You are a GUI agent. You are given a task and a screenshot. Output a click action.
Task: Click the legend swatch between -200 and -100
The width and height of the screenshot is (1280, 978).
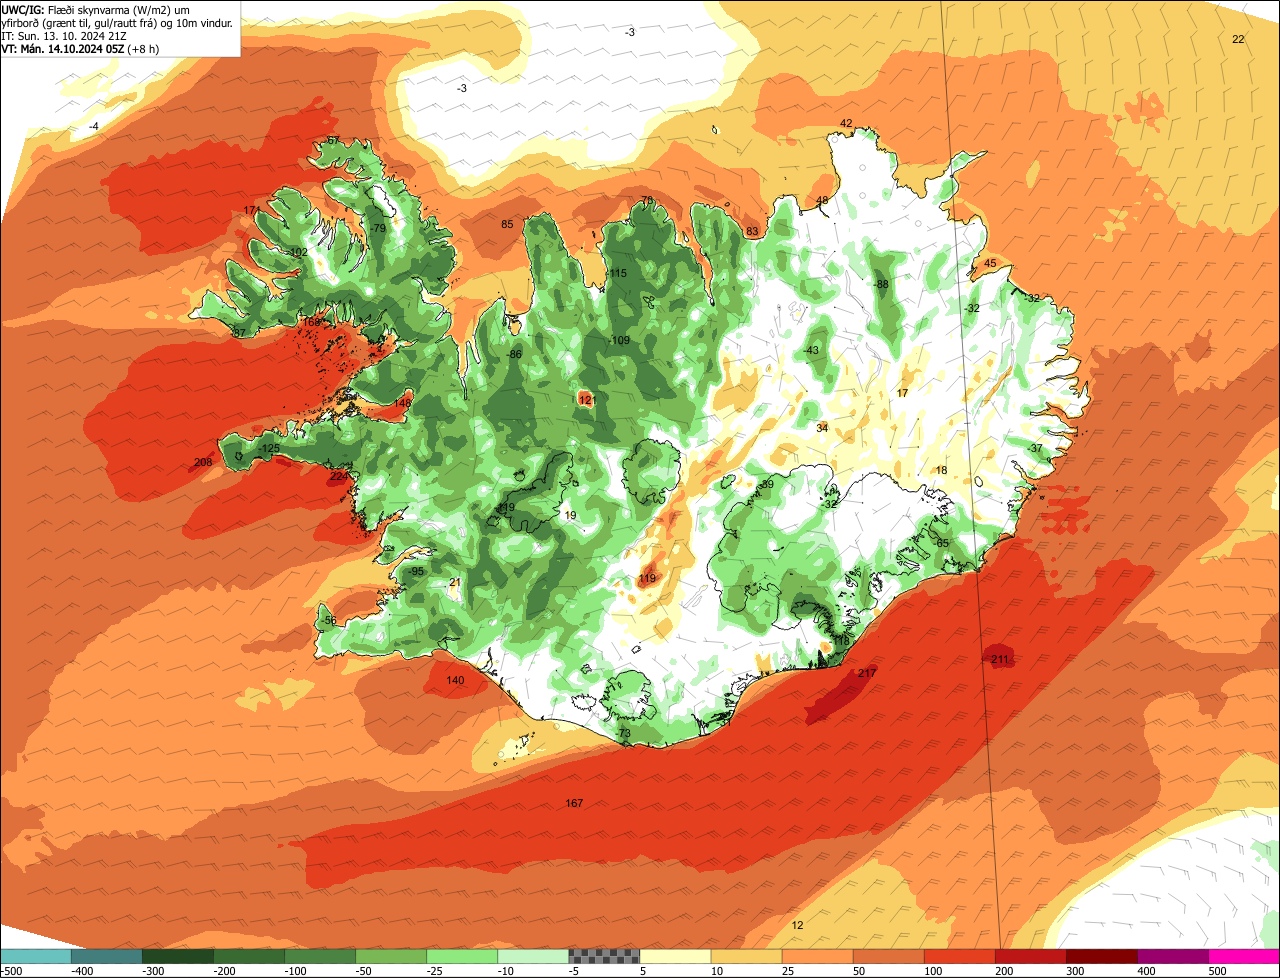coord(249,956)
